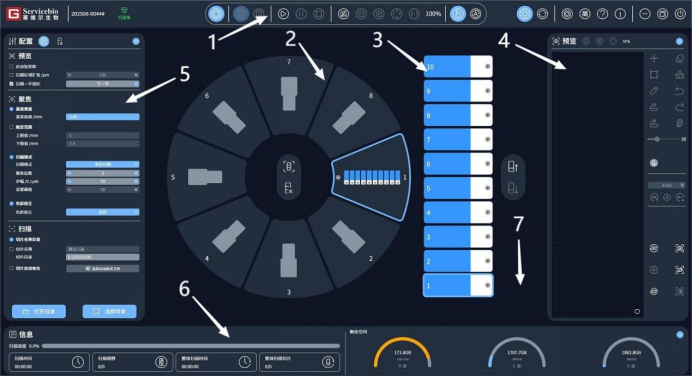Click the circled A auto-mode icon
This screenshot has width=693, height=377.
pos(476,14)
